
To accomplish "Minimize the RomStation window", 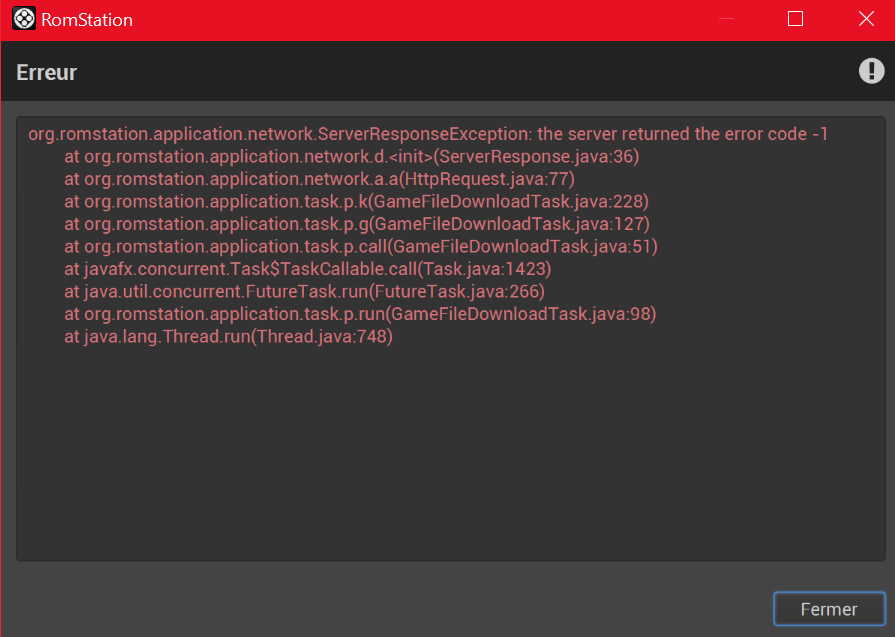I will (x=726, y=19).
